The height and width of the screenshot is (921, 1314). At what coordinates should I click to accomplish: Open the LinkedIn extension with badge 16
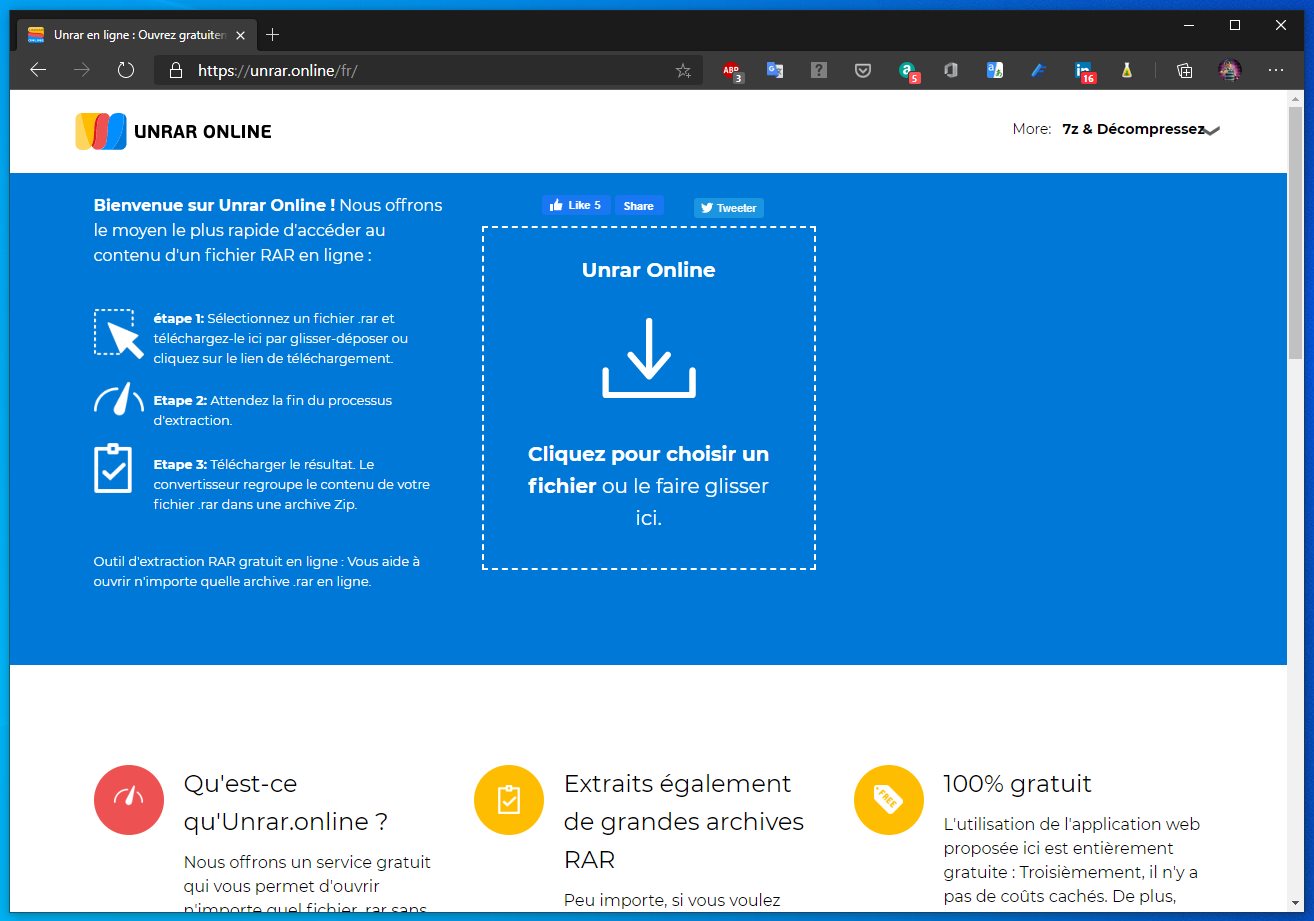1084,71
